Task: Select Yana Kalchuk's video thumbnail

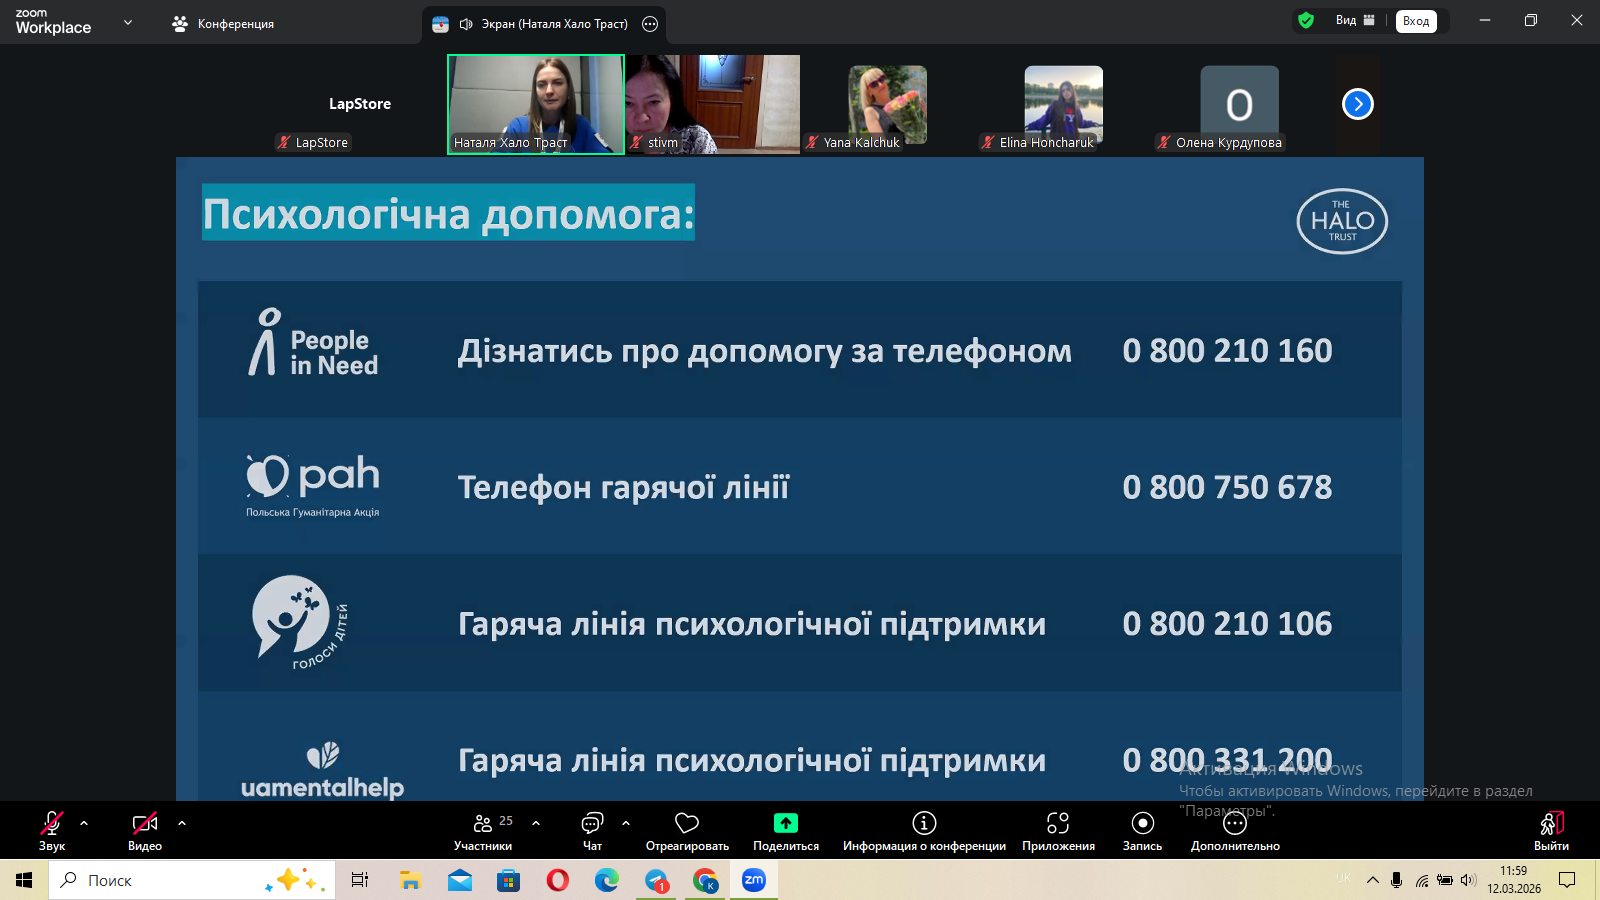Action: 887,105
